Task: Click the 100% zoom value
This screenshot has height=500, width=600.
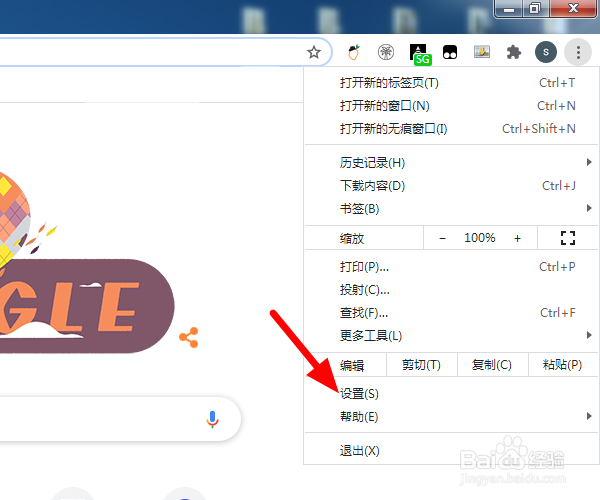Action: 479,238
